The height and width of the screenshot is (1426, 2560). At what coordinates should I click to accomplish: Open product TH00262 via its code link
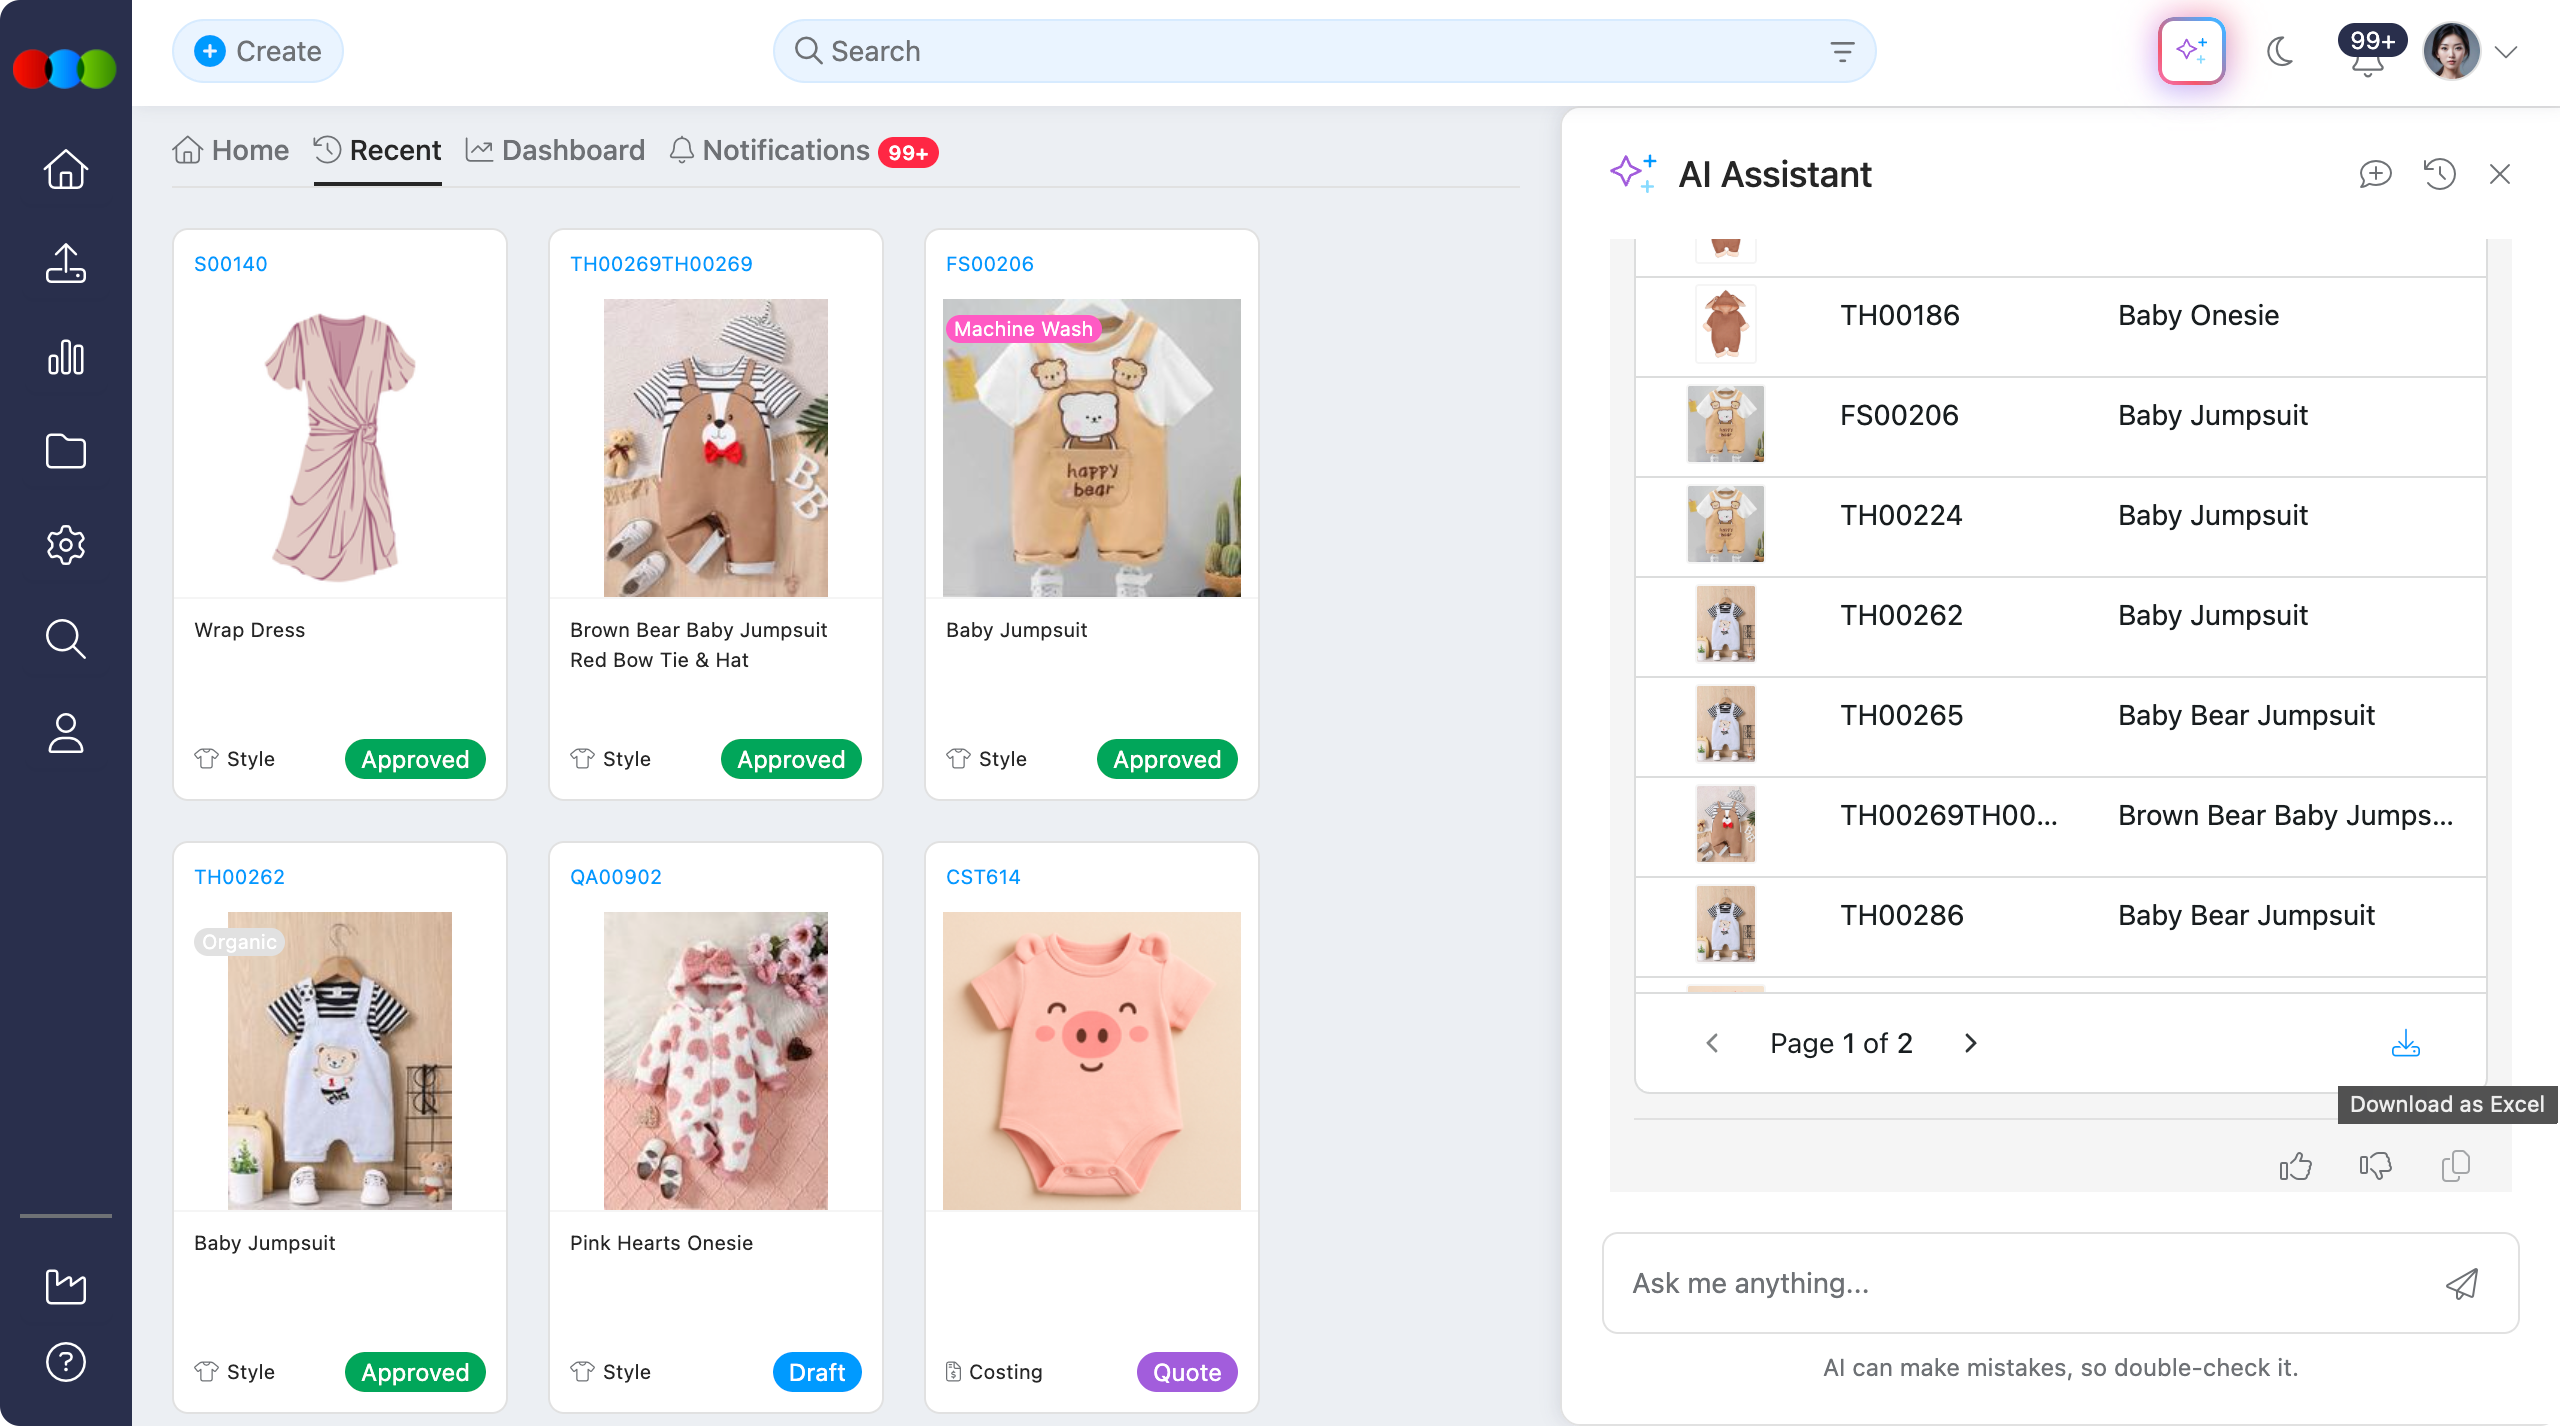click(239, 876)
